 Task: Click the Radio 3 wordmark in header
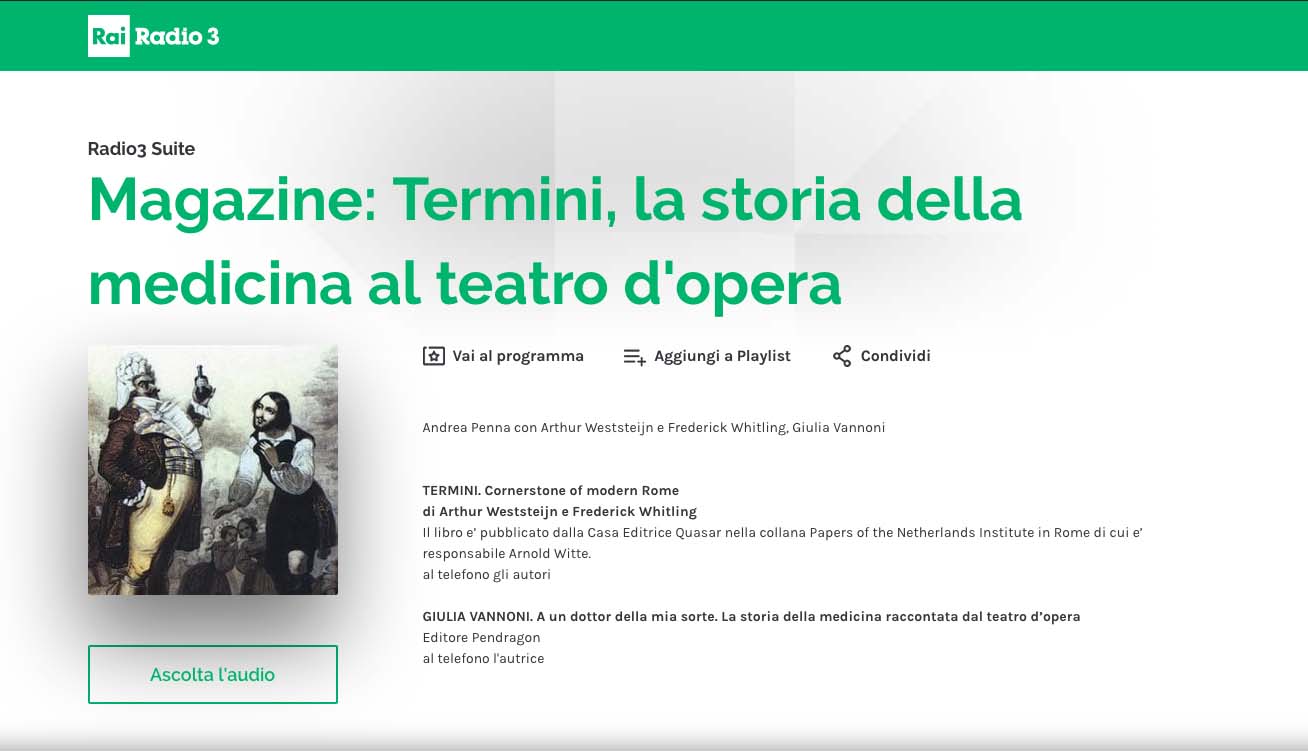click(177, 37)
